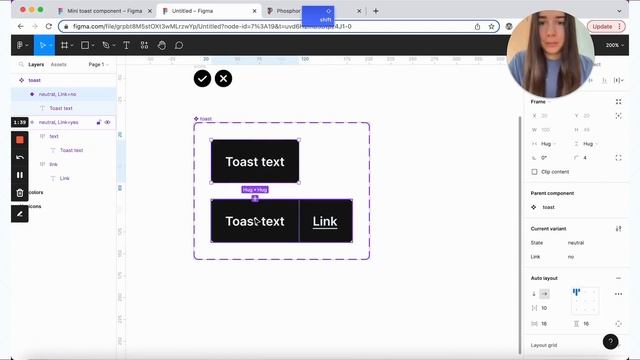
Task: Switch to Untitled – Figma browser tab
Action: coord(210,11)
